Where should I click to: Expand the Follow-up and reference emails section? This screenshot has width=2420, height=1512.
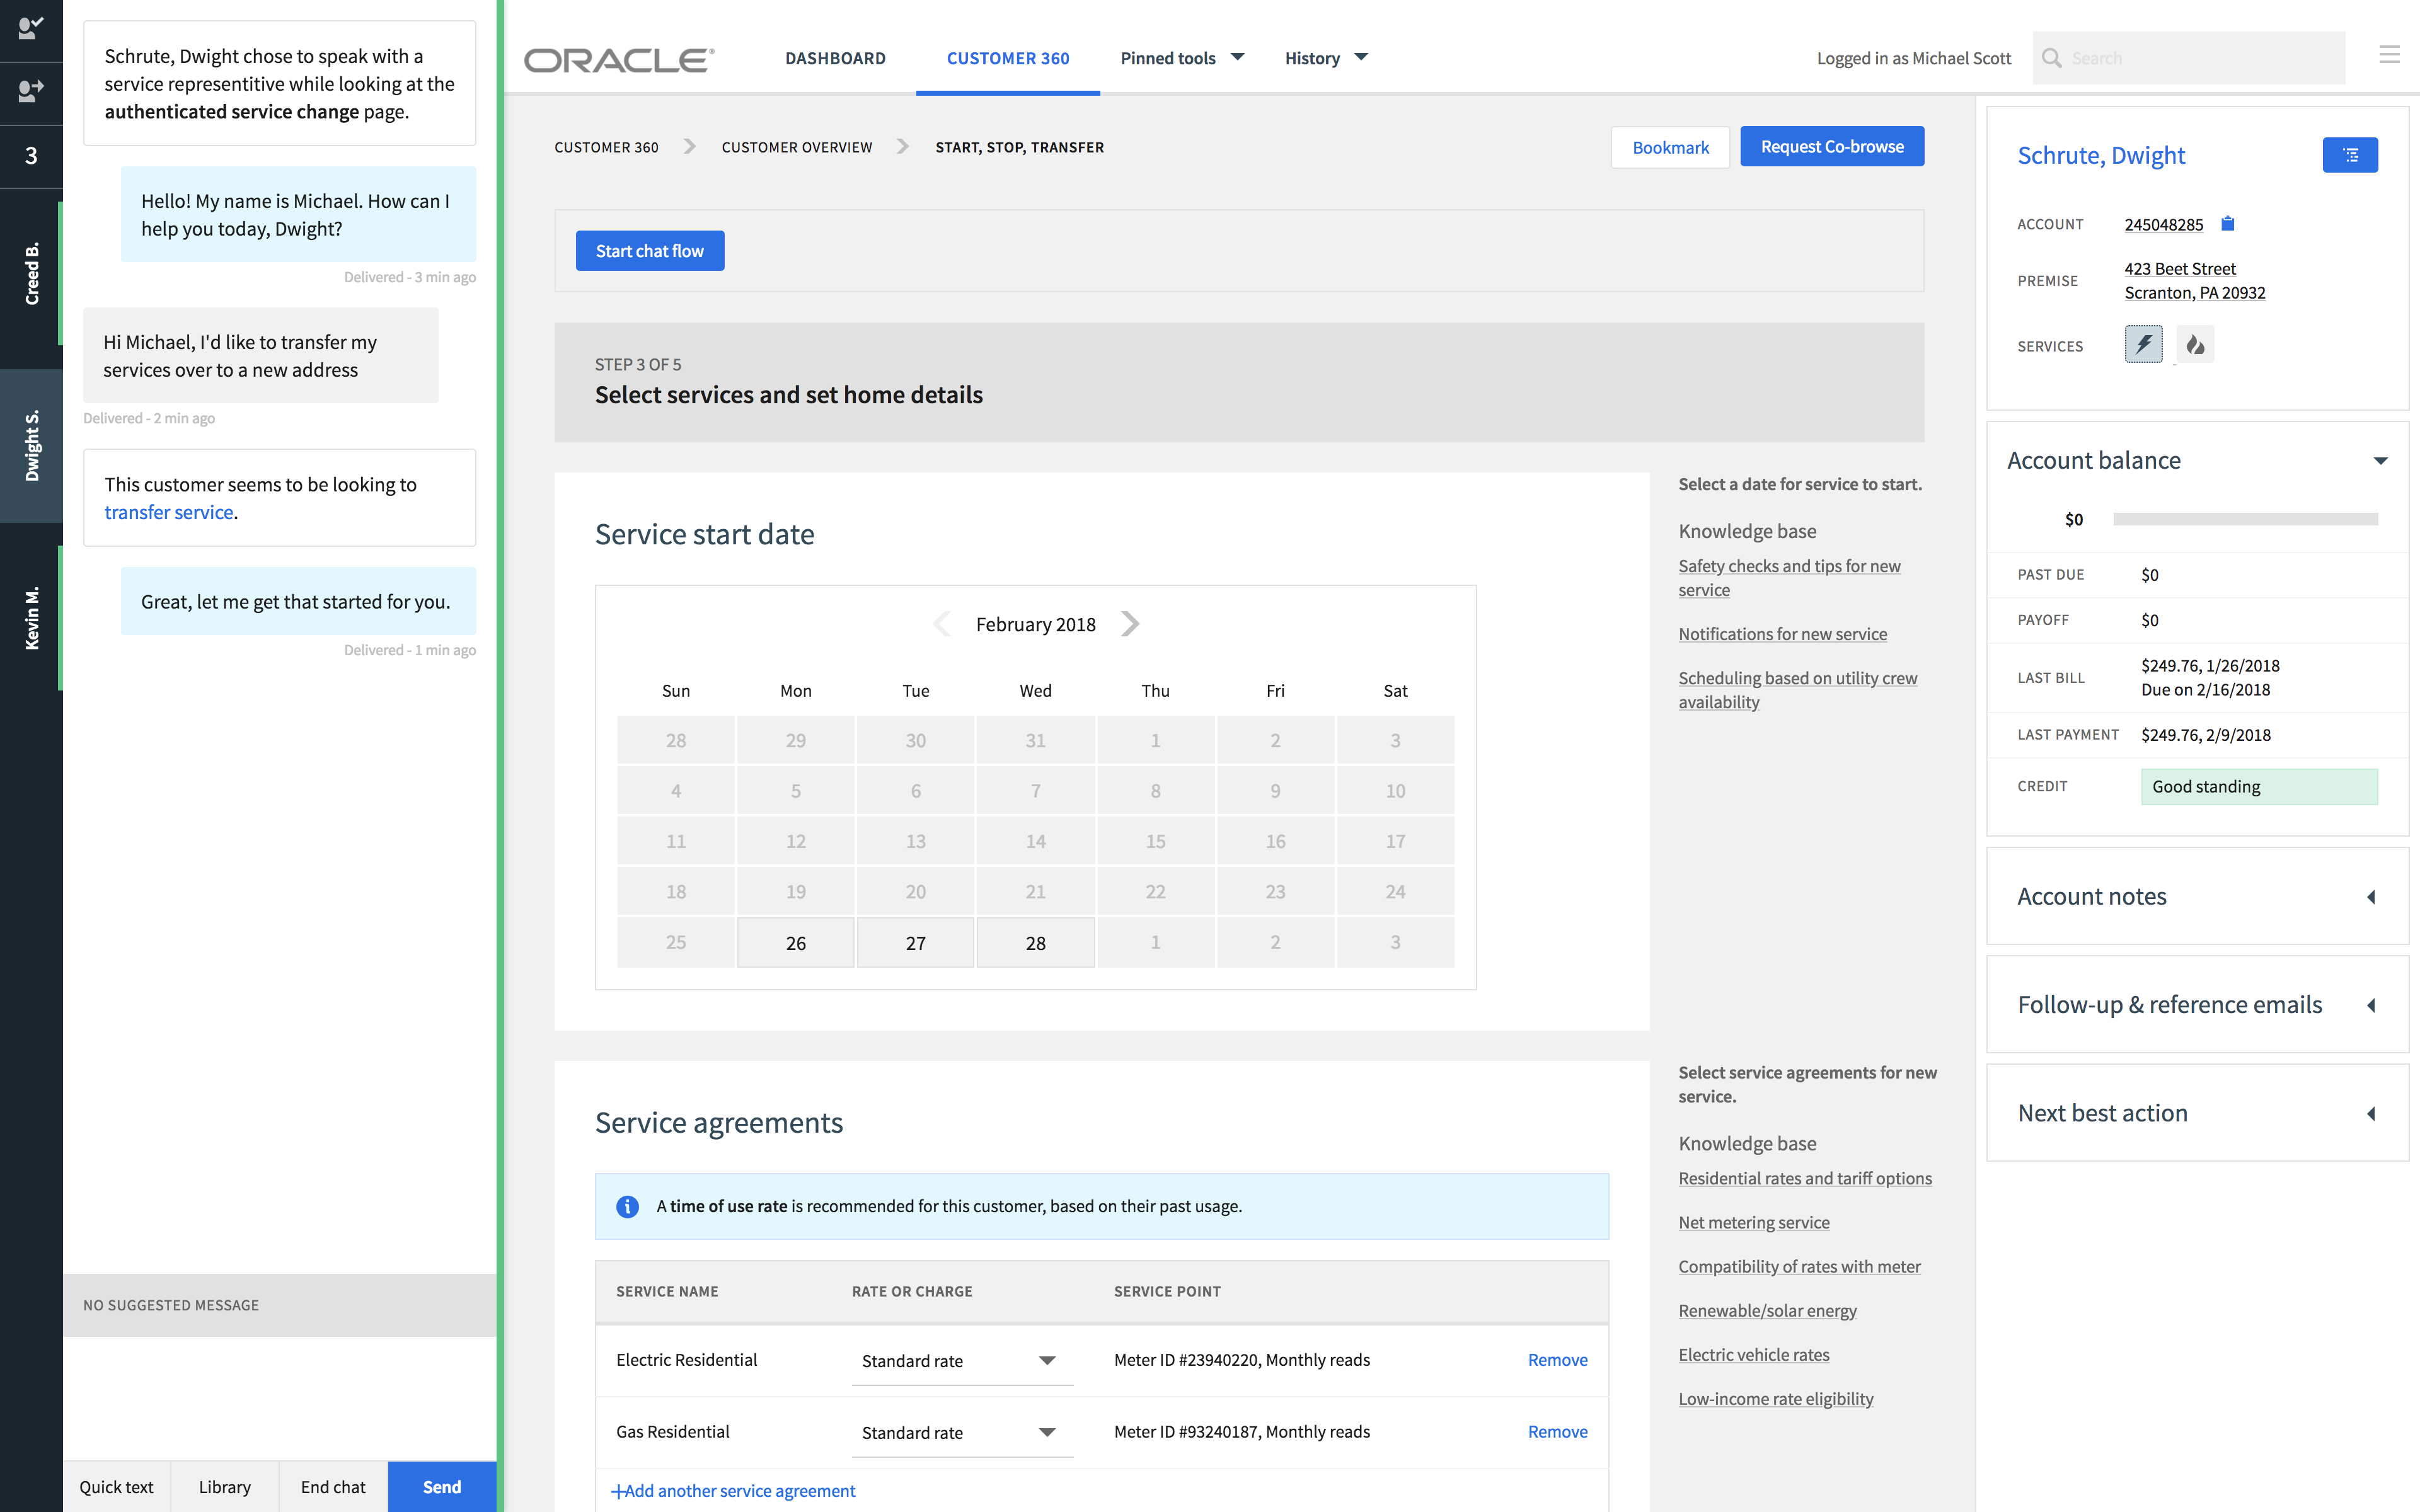pos(2371,1005)
